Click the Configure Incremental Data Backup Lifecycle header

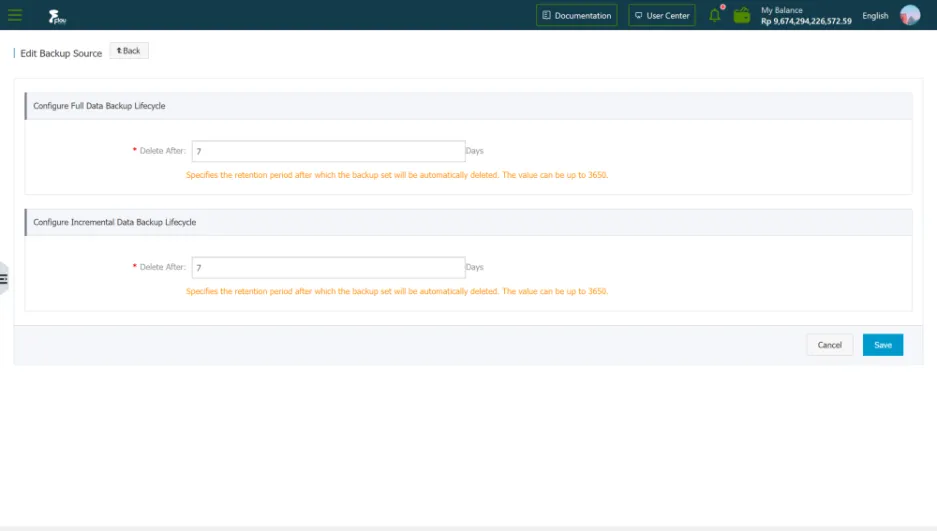click(x=114, y=222)
